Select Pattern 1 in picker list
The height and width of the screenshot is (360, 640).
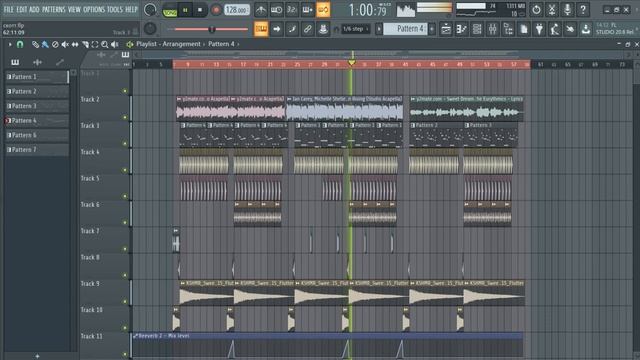36,77
